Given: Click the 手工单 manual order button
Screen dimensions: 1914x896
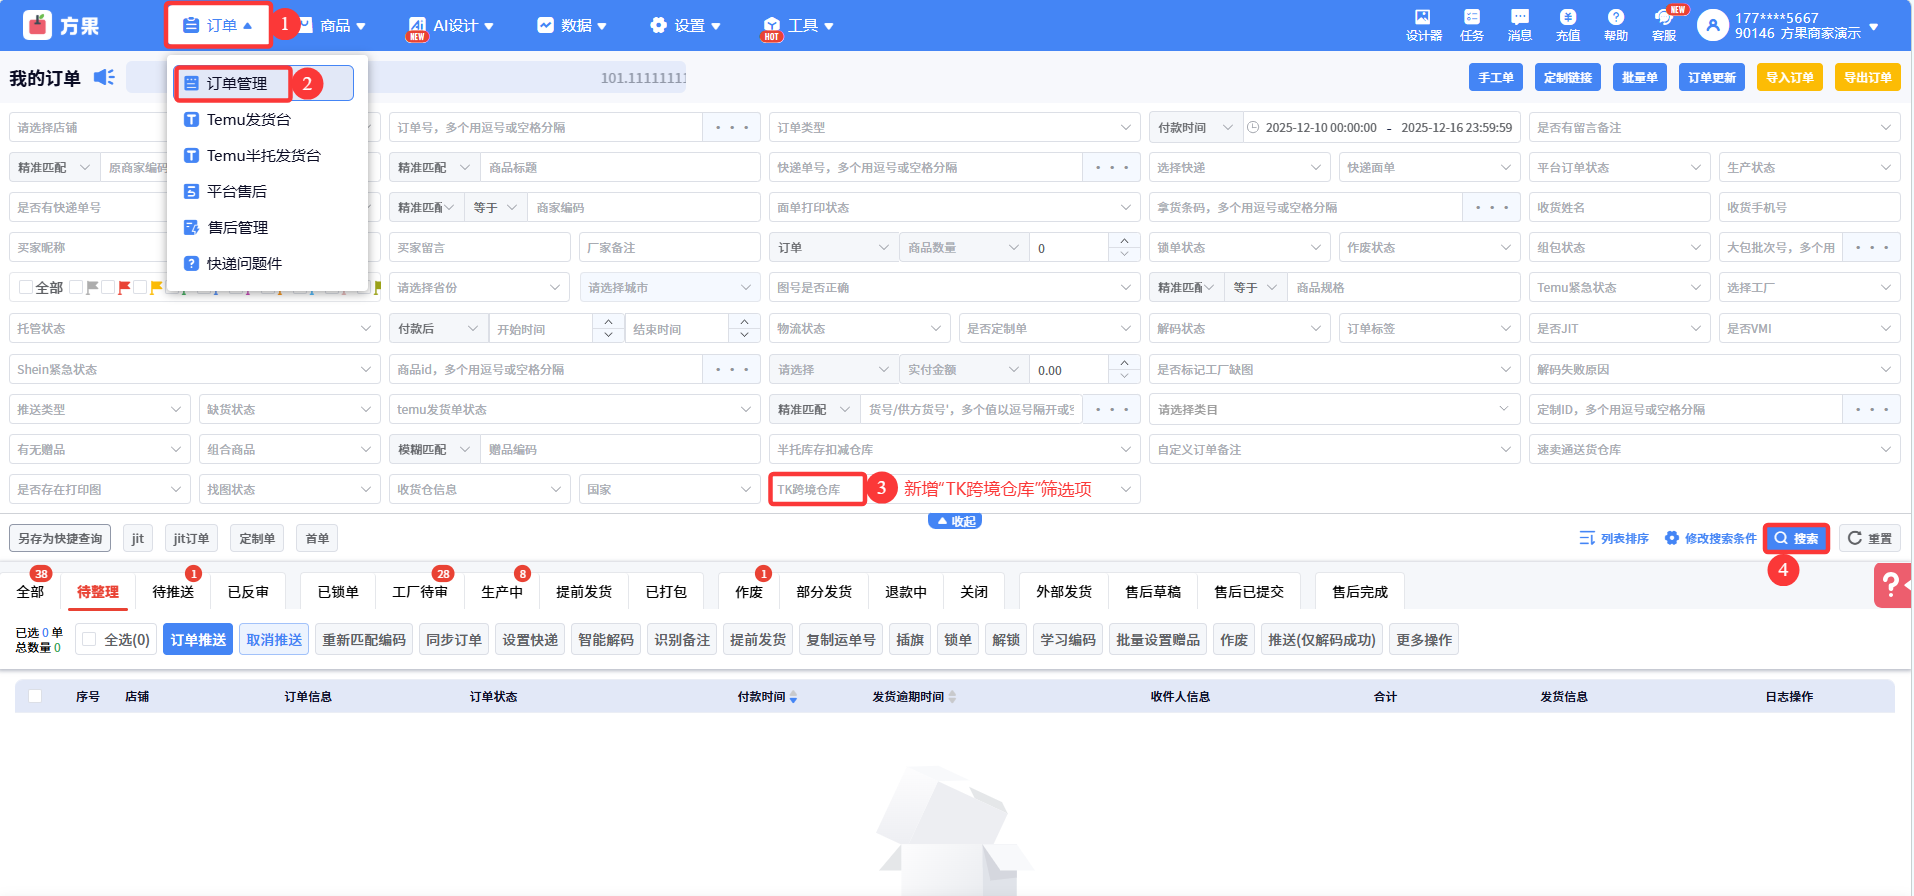Looking at the screenshot, I should tap(1496, 77).
